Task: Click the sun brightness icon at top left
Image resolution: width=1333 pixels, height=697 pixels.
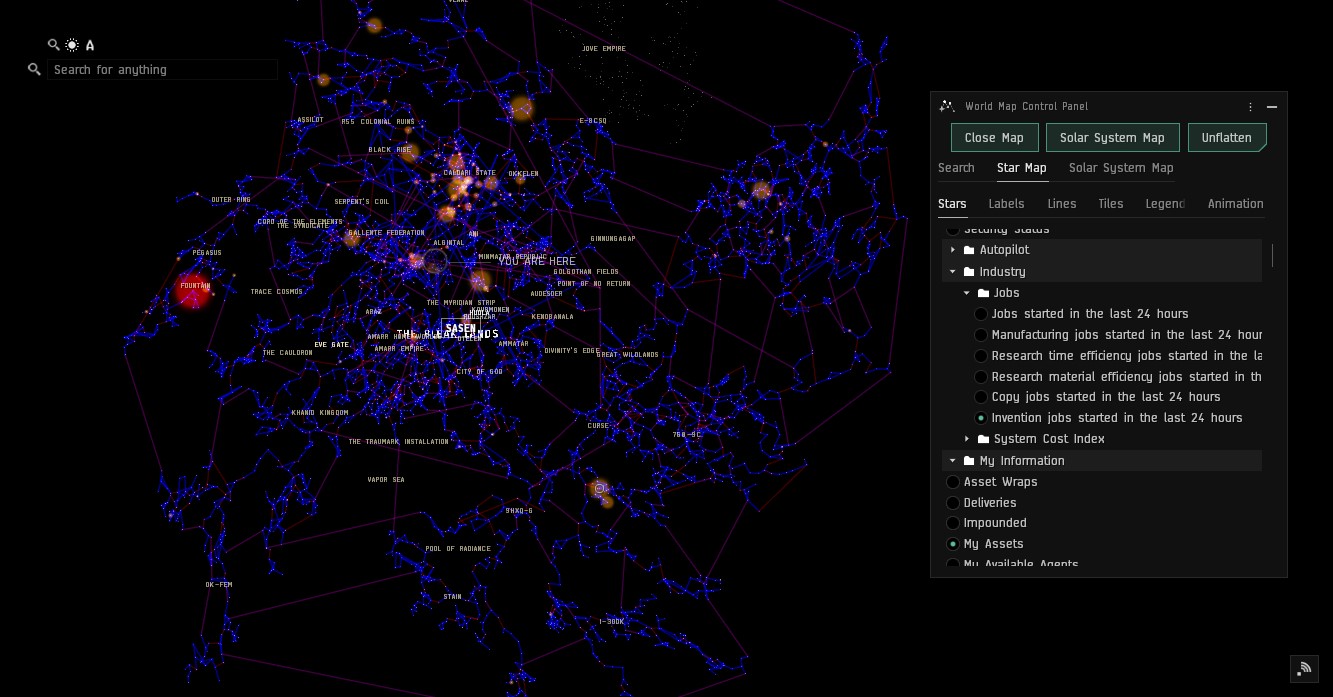Action: 72,45
